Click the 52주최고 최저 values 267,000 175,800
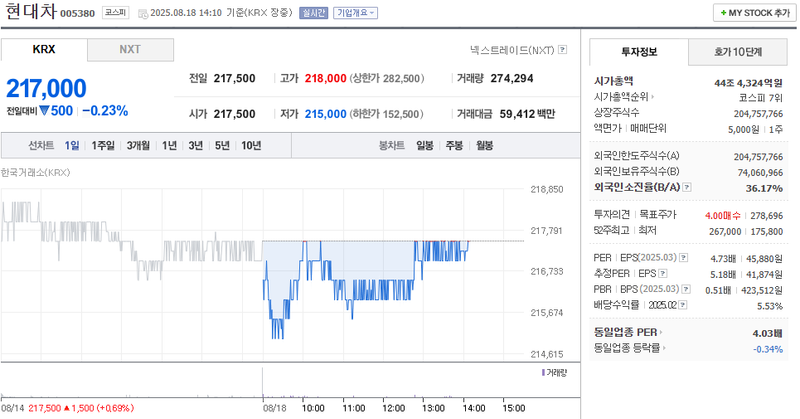 click(745, 232)
